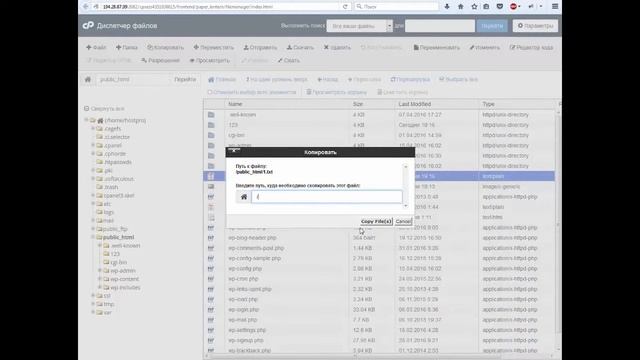Screen dimensions: 640x360
Task: Click the Копировать toolbar button
Action: coord(165,47)
